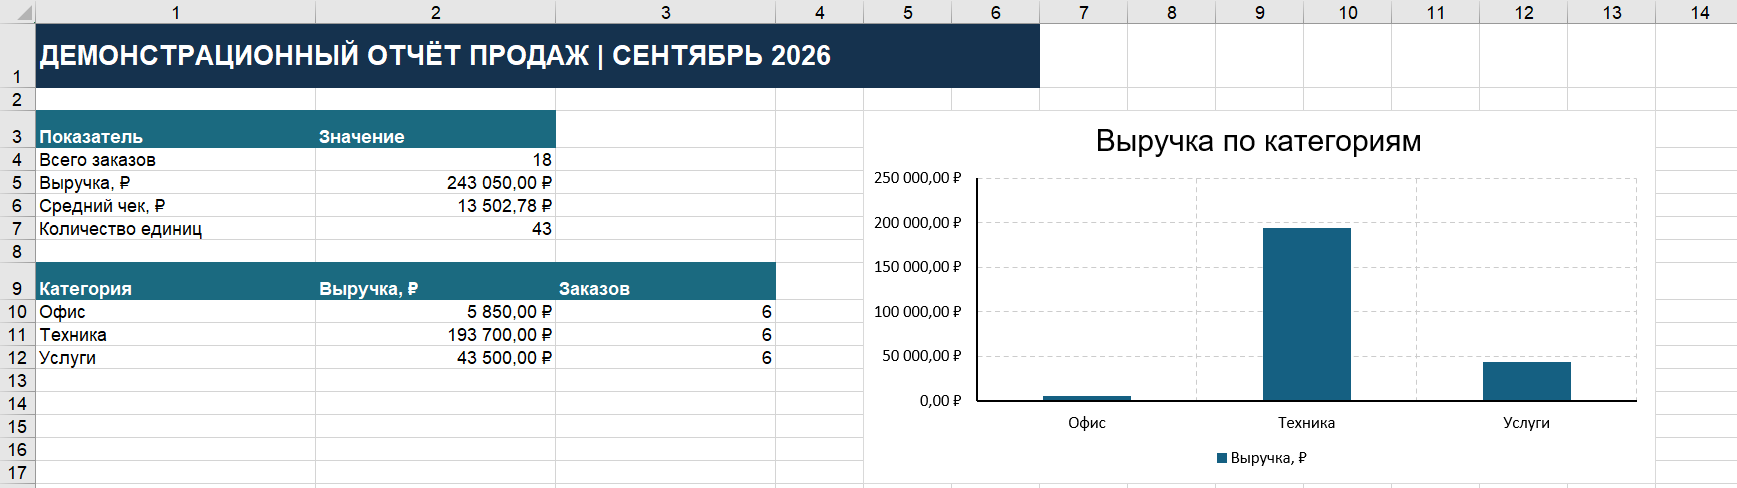This screenshot has height=488, width=1737.
Task: Click the Услуги bar in the chart
Action: click(x=1526, y=381)
